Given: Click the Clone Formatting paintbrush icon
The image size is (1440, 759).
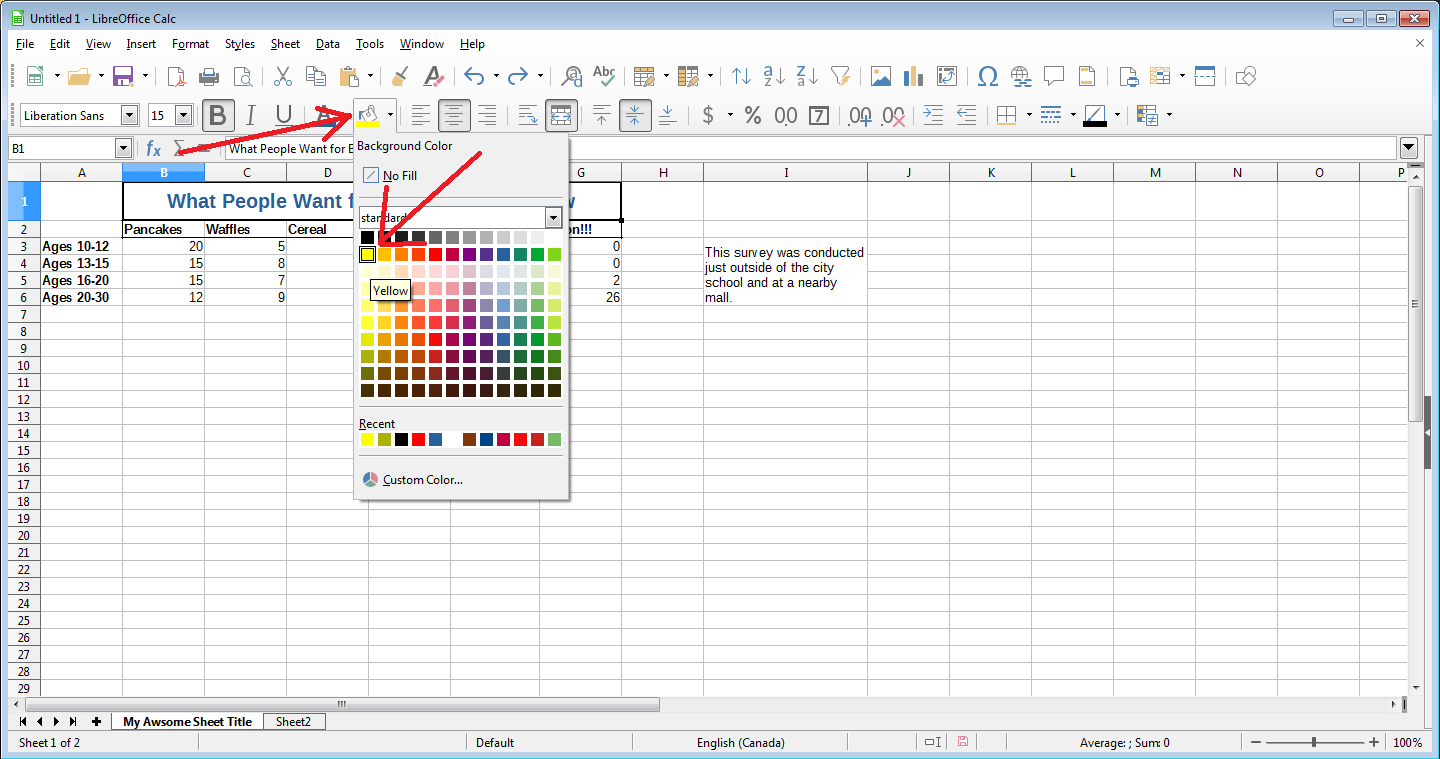Looking at the screenshot, I should [x=400, y=76].
